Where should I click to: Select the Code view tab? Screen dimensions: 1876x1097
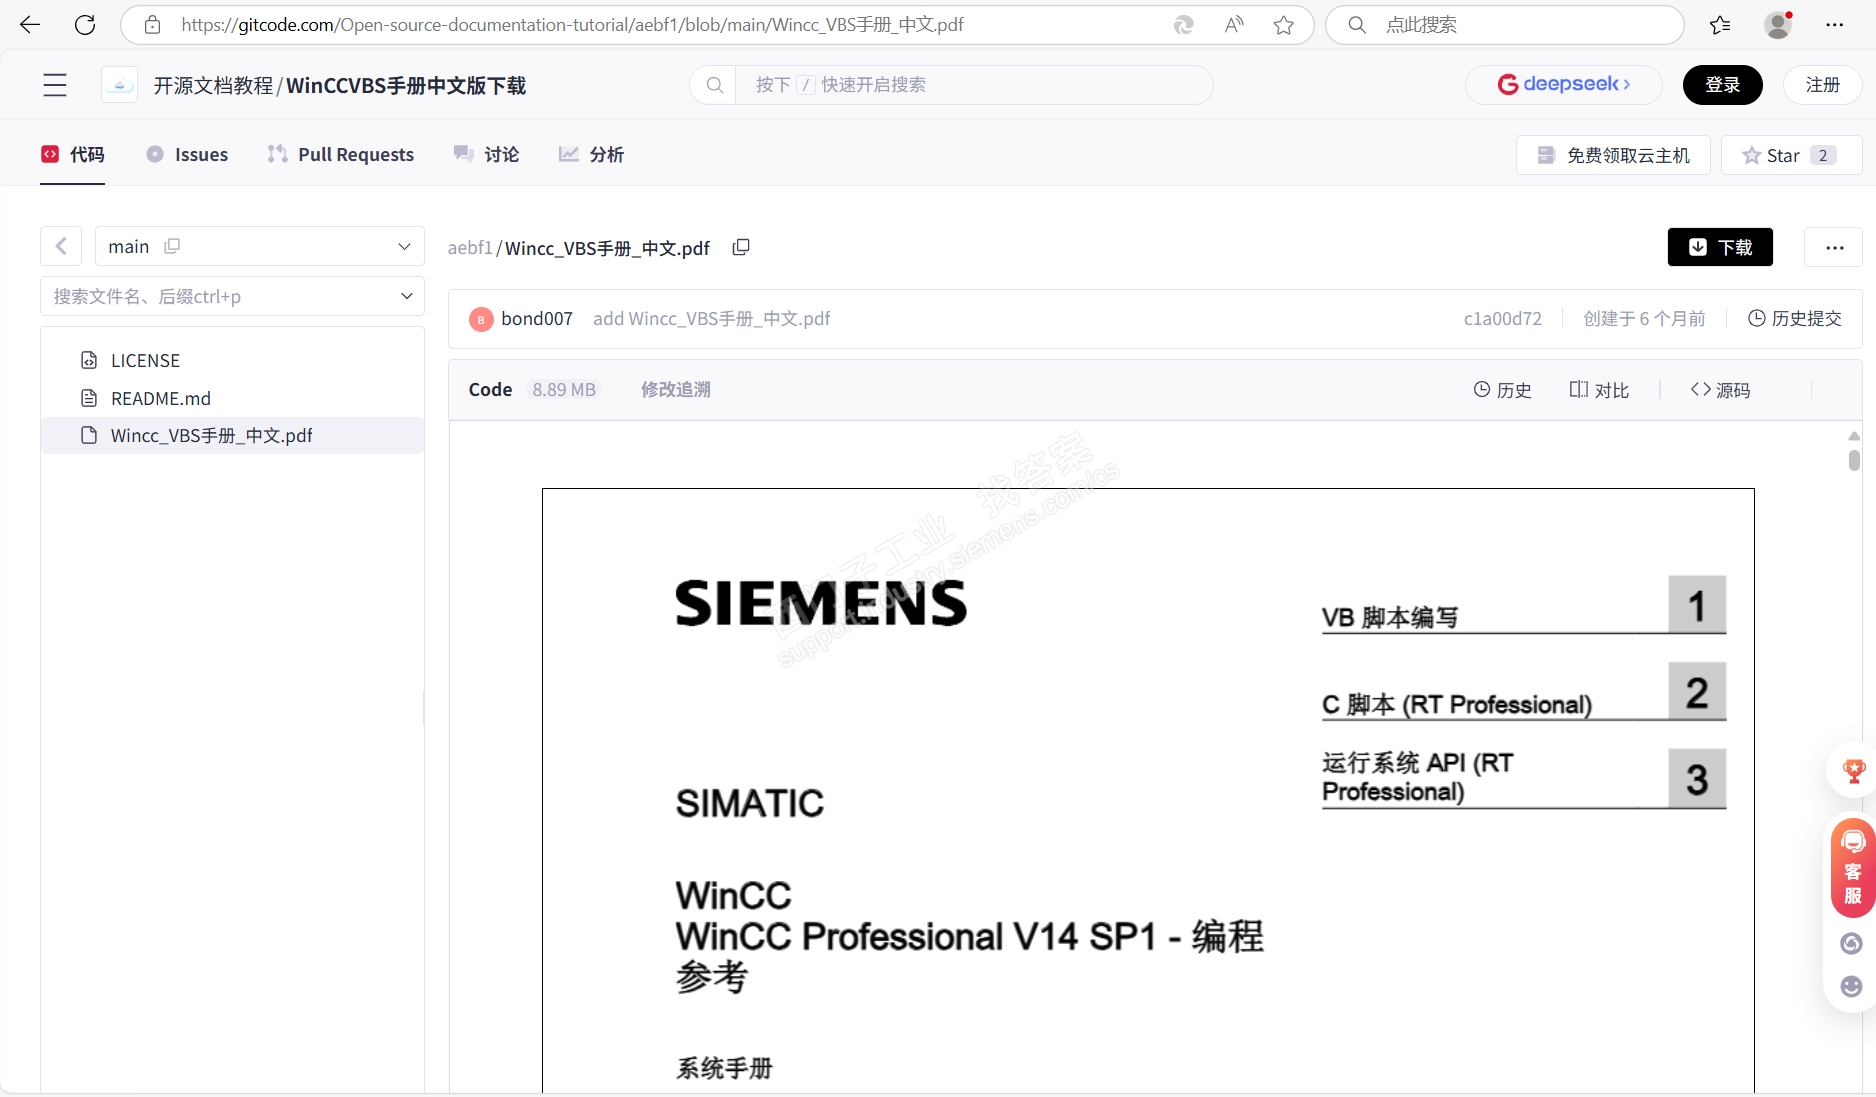tap(490, 390)
